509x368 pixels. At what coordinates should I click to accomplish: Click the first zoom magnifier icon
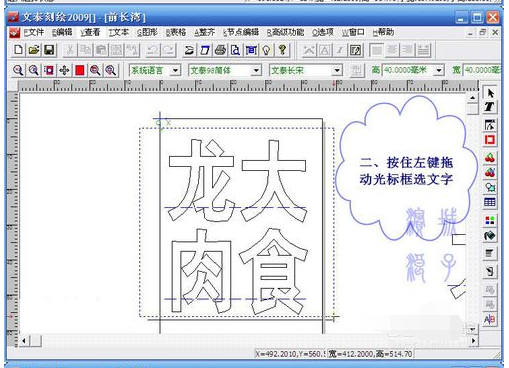tap(18, 70)
